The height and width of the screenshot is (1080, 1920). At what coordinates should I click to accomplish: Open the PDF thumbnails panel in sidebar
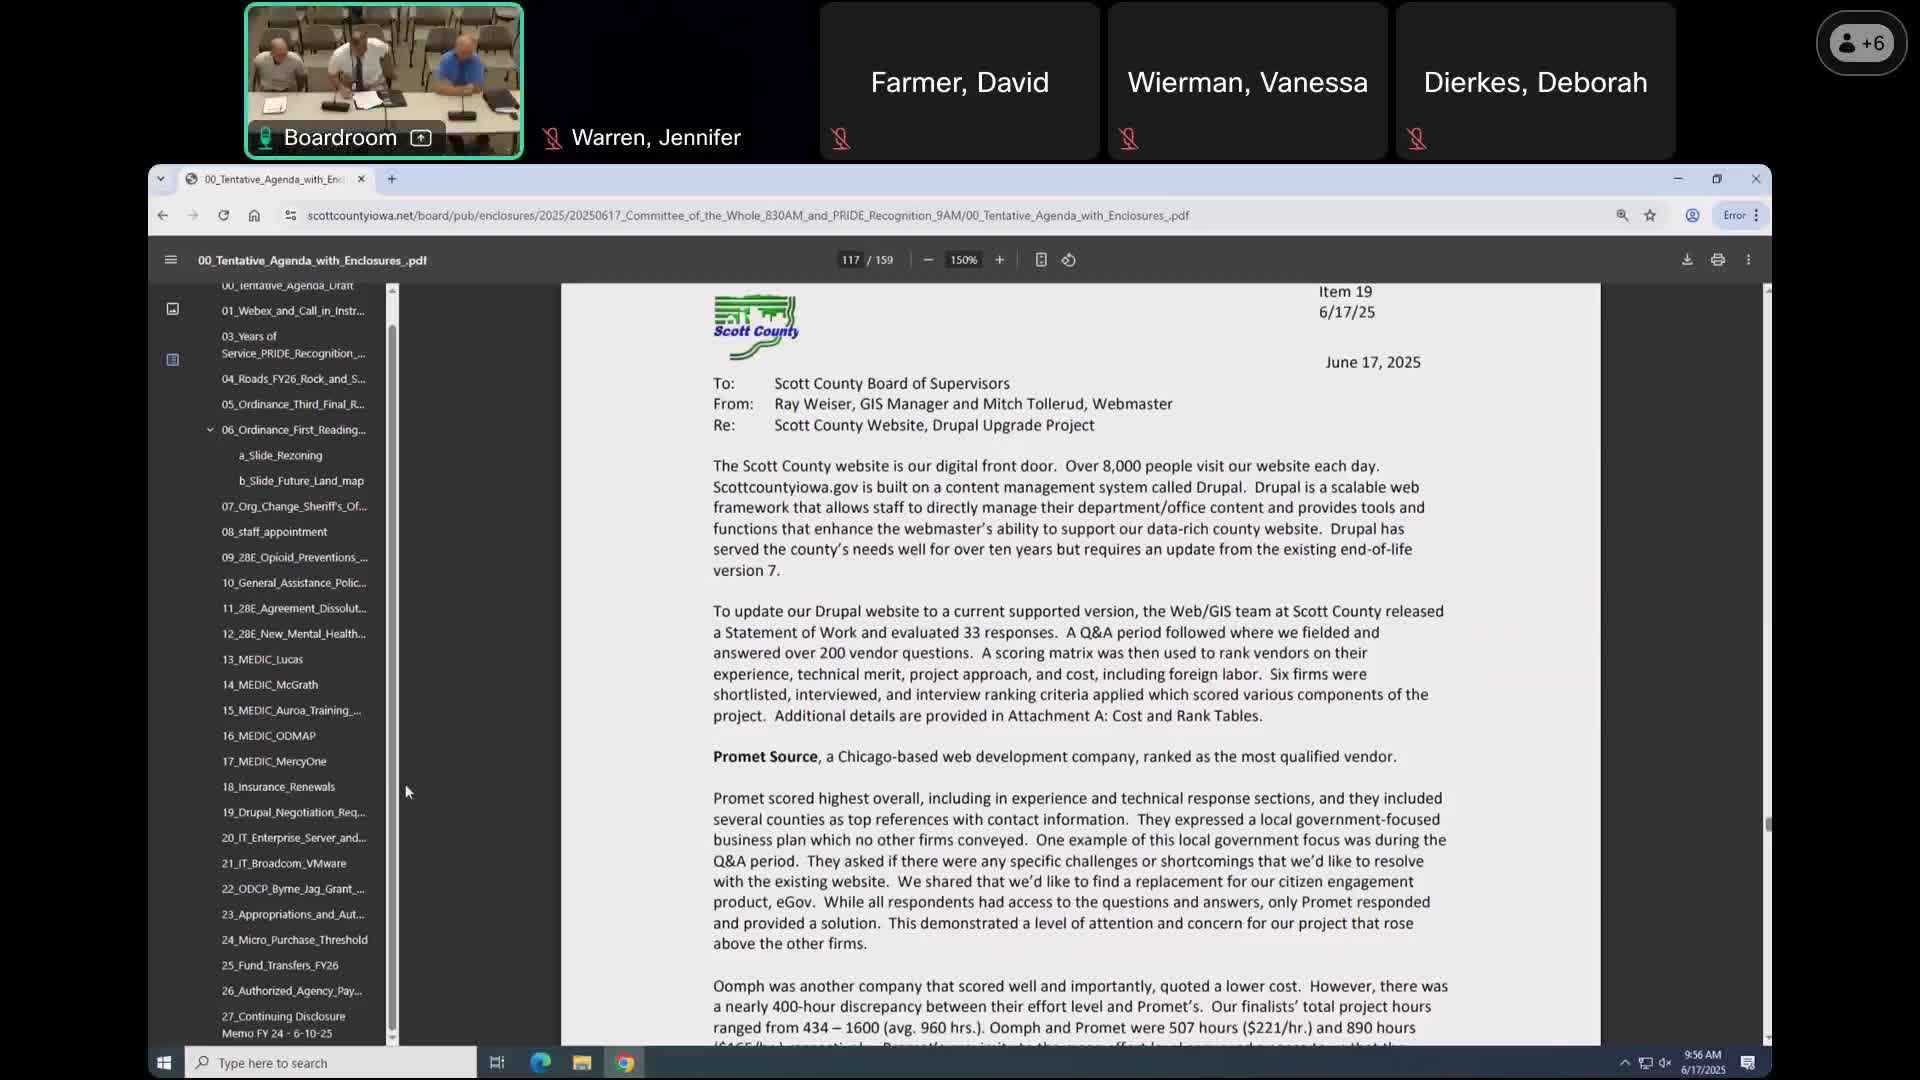click(x=172, y=309)
